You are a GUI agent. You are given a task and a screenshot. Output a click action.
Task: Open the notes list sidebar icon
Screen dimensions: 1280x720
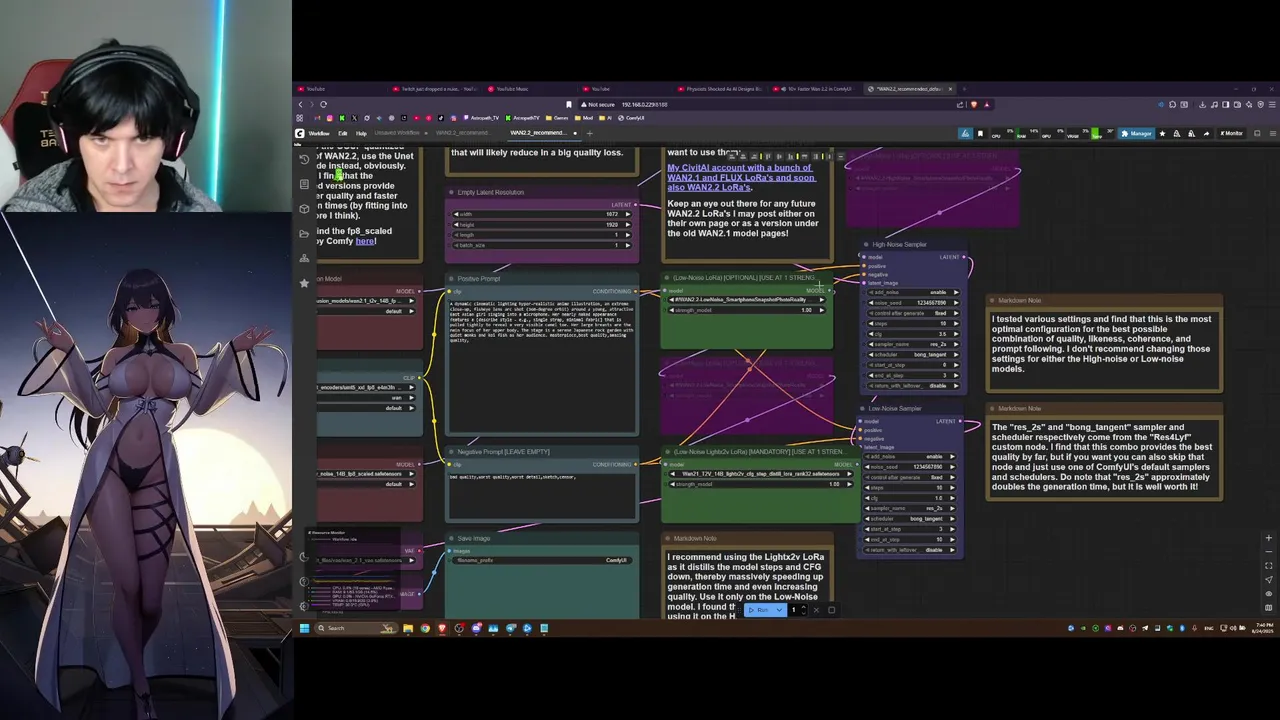[x=304, y=184]
